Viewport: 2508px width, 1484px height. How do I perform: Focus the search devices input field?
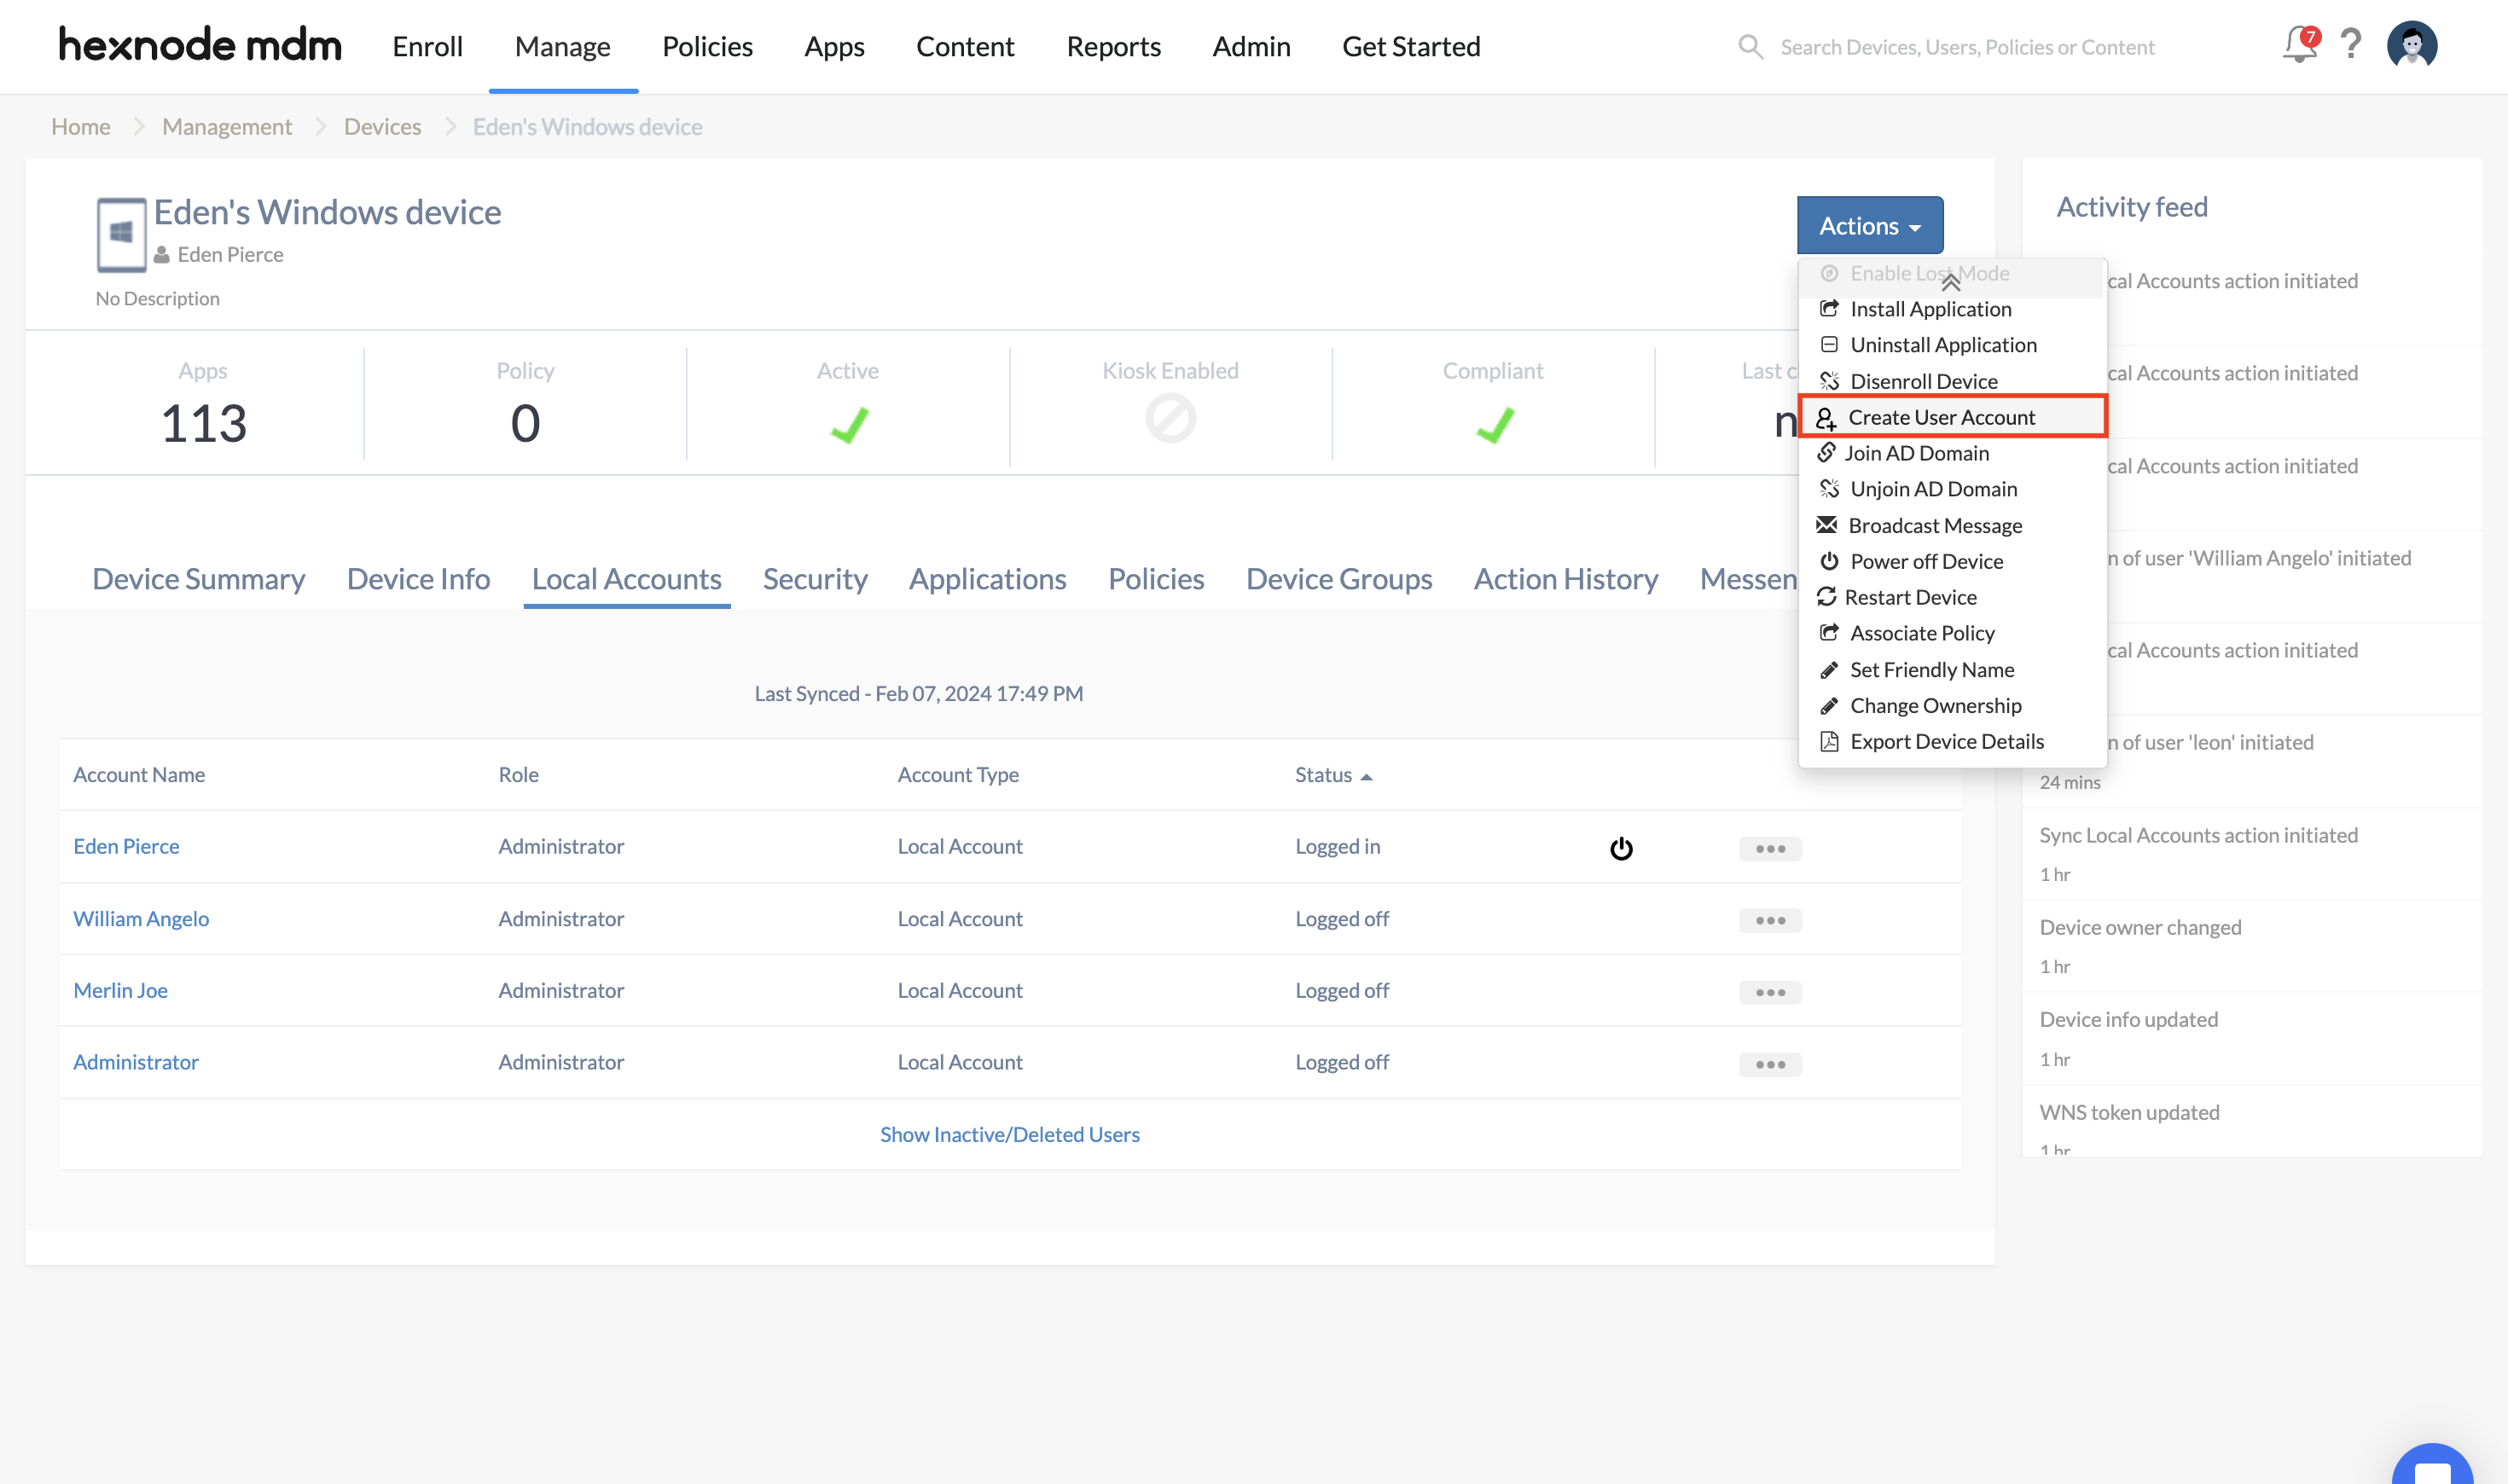point(1967,47)
